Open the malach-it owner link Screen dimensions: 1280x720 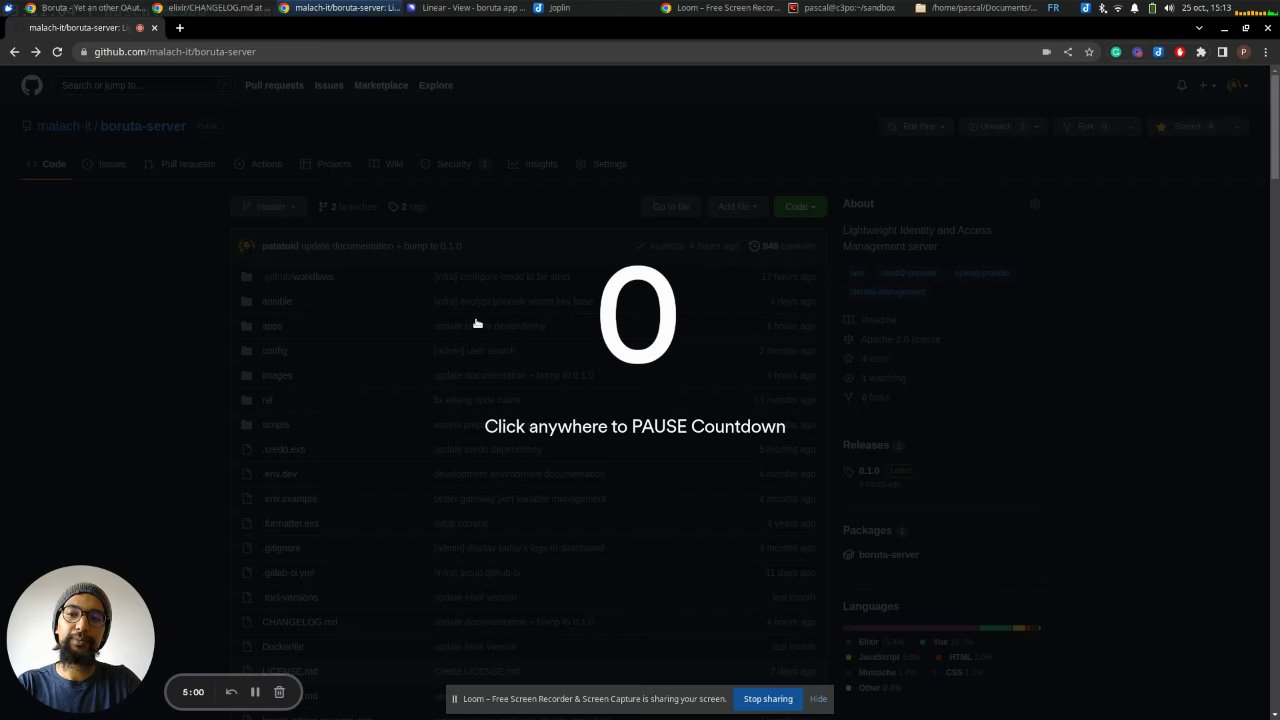tap(62, 126)
